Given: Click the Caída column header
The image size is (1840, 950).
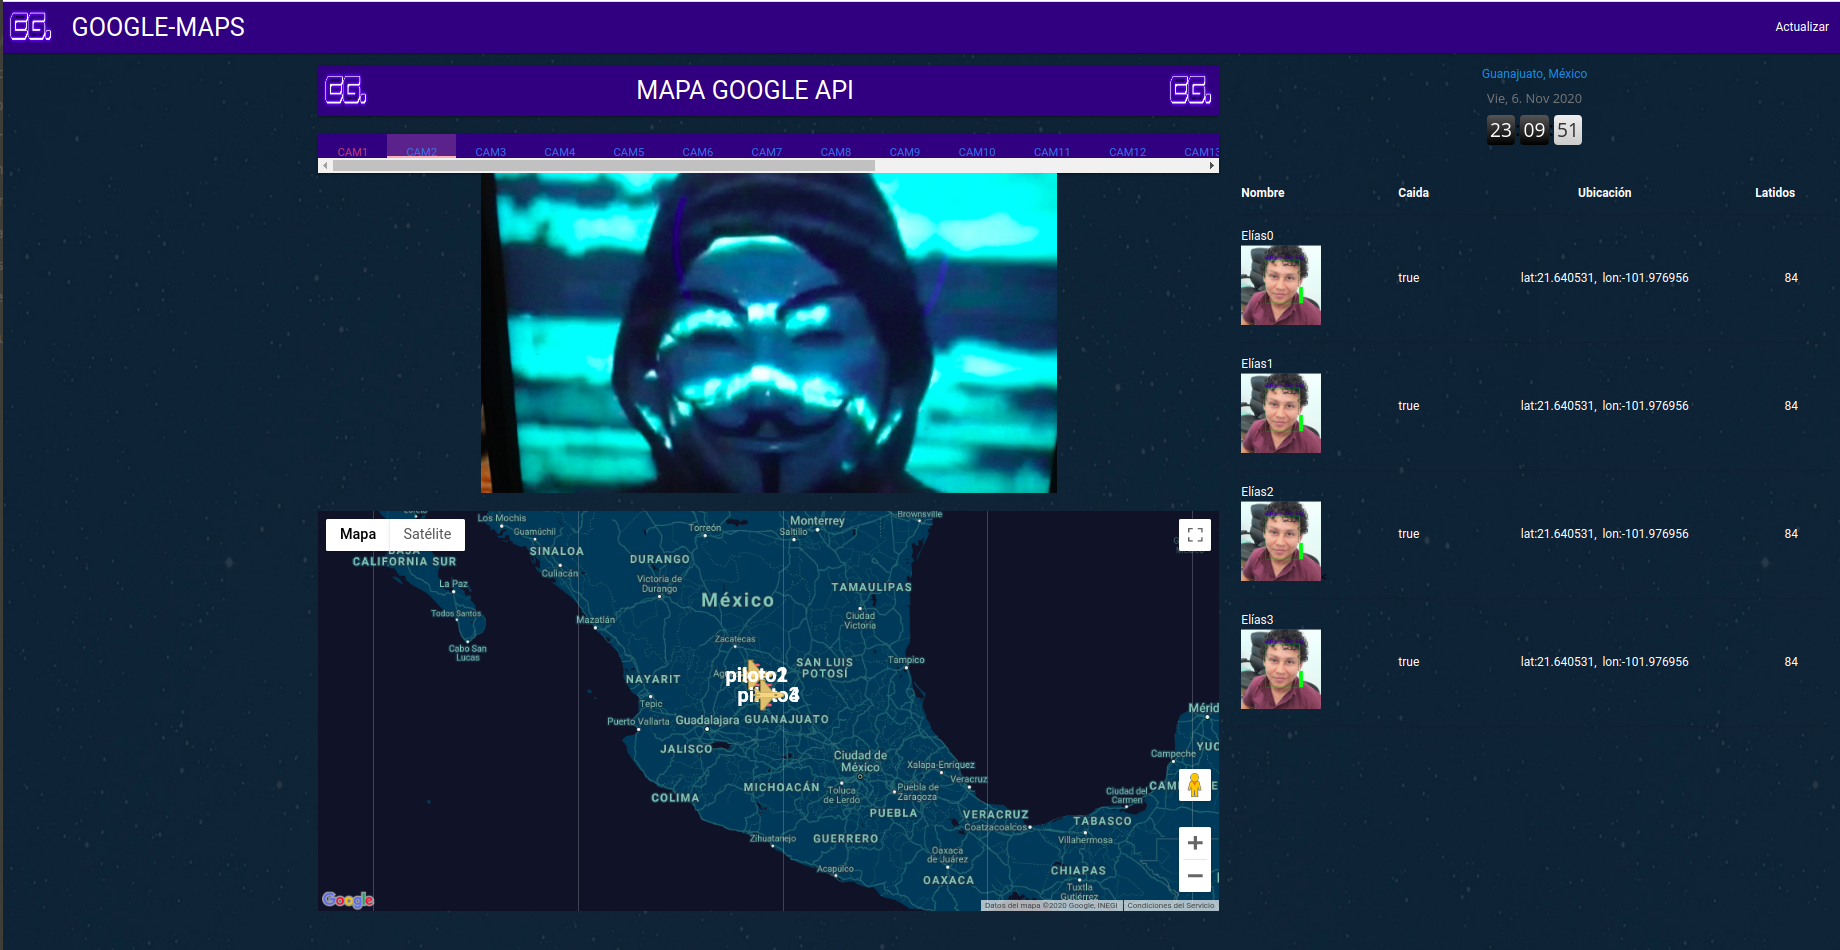Looking at the screenshot, I should 1413,193.
